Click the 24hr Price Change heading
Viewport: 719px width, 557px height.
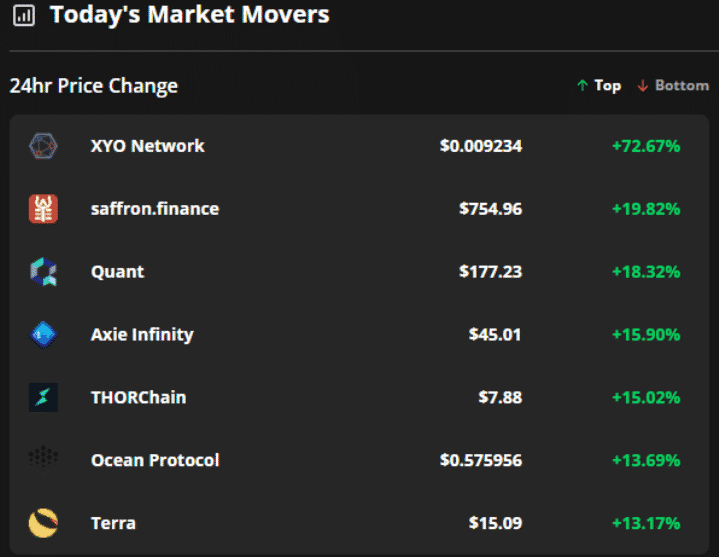click(94, 86)
